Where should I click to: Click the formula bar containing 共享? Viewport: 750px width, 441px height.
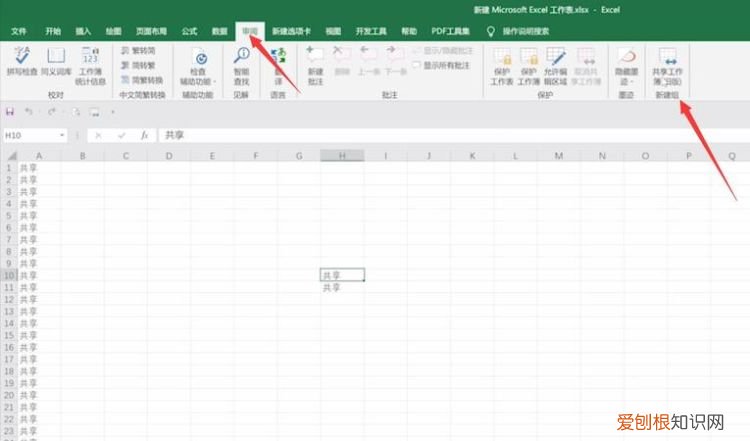click(454, 135)
